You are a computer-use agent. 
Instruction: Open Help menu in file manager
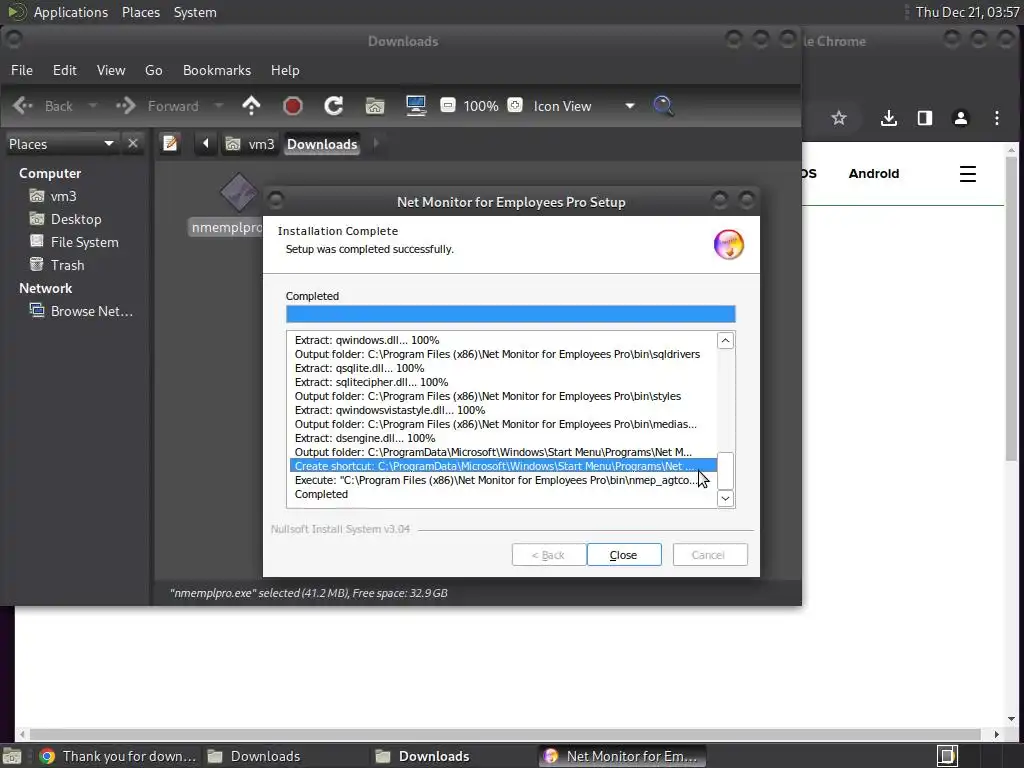(x=285, y=70)
